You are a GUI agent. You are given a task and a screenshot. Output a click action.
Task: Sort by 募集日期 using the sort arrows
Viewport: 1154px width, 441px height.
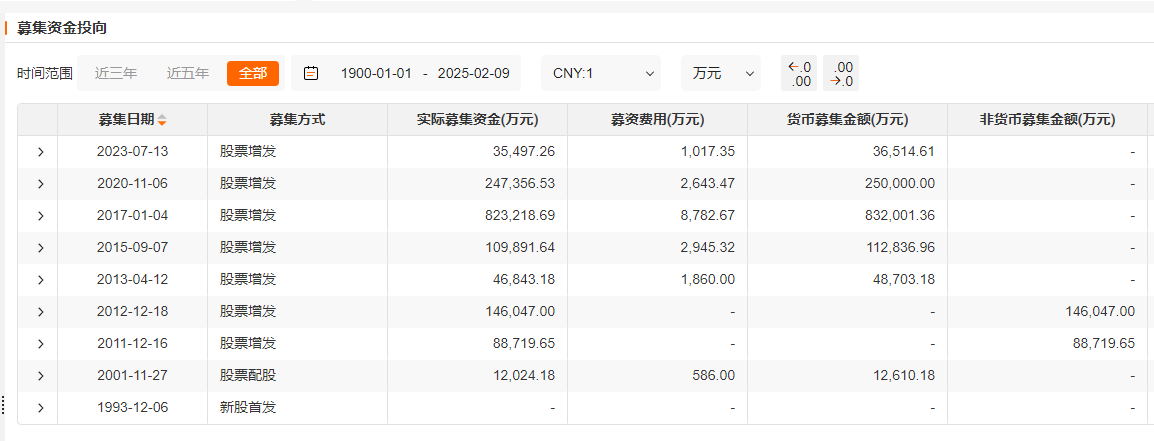click(162, 120)
